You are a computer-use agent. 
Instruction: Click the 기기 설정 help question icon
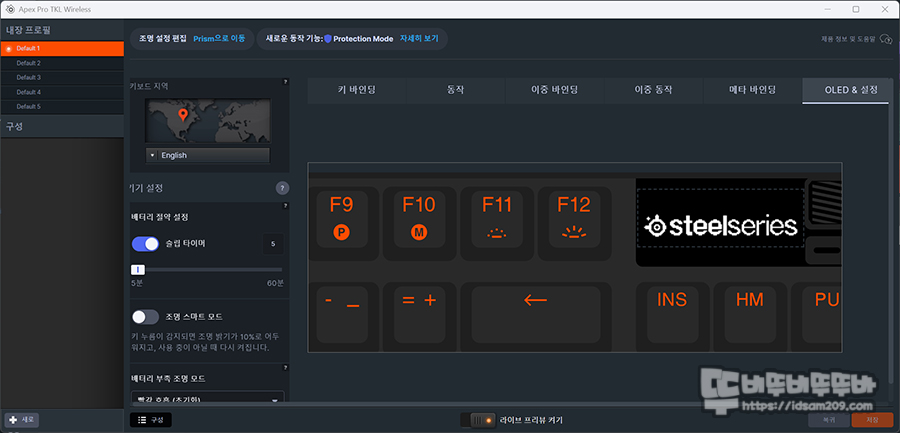tap(282, 188)
